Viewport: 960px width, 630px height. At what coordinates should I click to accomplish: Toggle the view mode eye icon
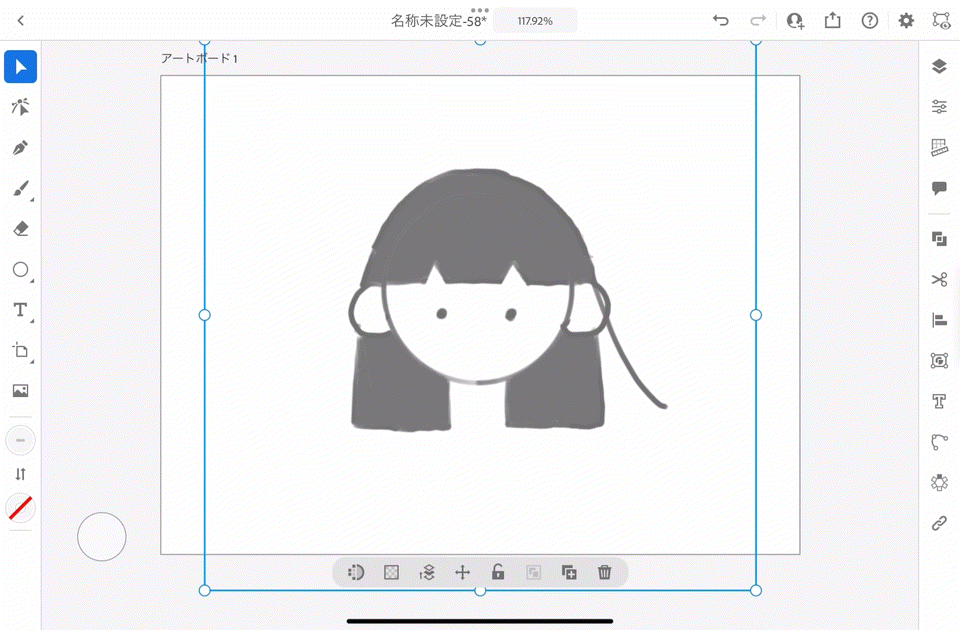[940, 20]
